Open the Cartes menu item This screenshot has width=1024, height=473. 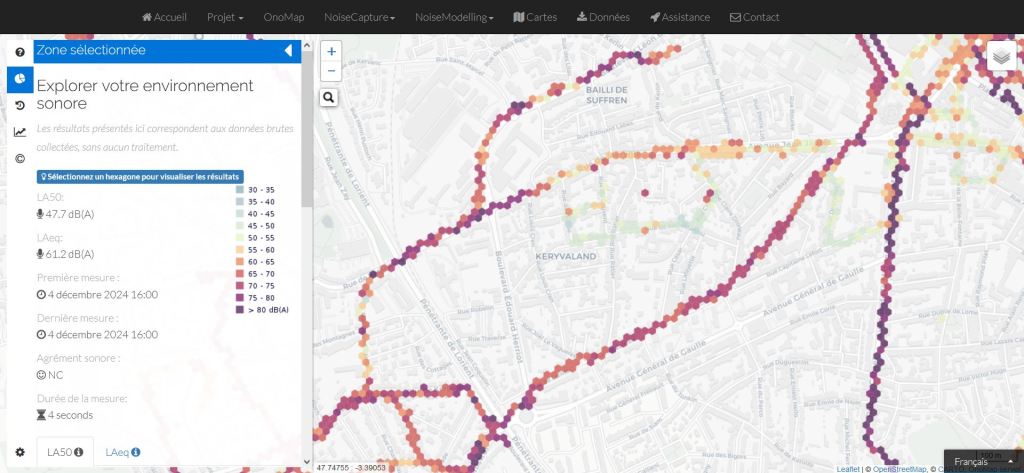535,17
